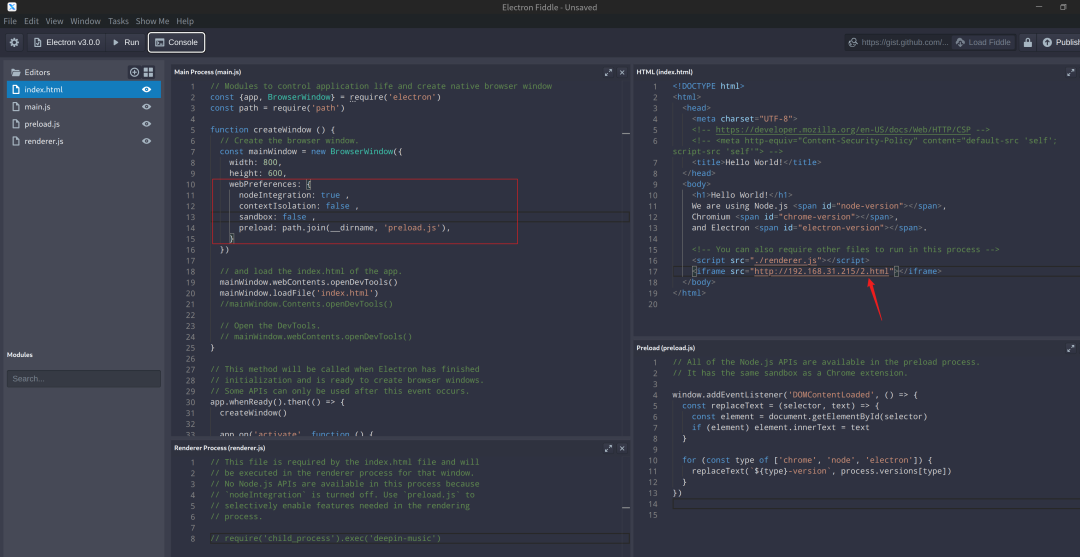Viewport: 1080px width, 557px height.
Task: Hide the main.js editor via eye icon
Action: tap(147, 107)
